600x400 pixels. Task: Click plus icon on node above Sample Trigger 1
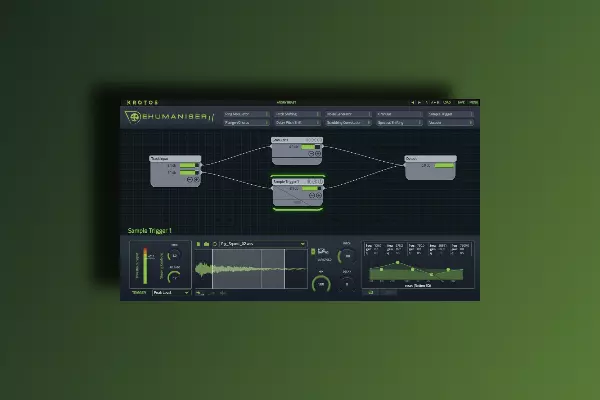point(318,153)
